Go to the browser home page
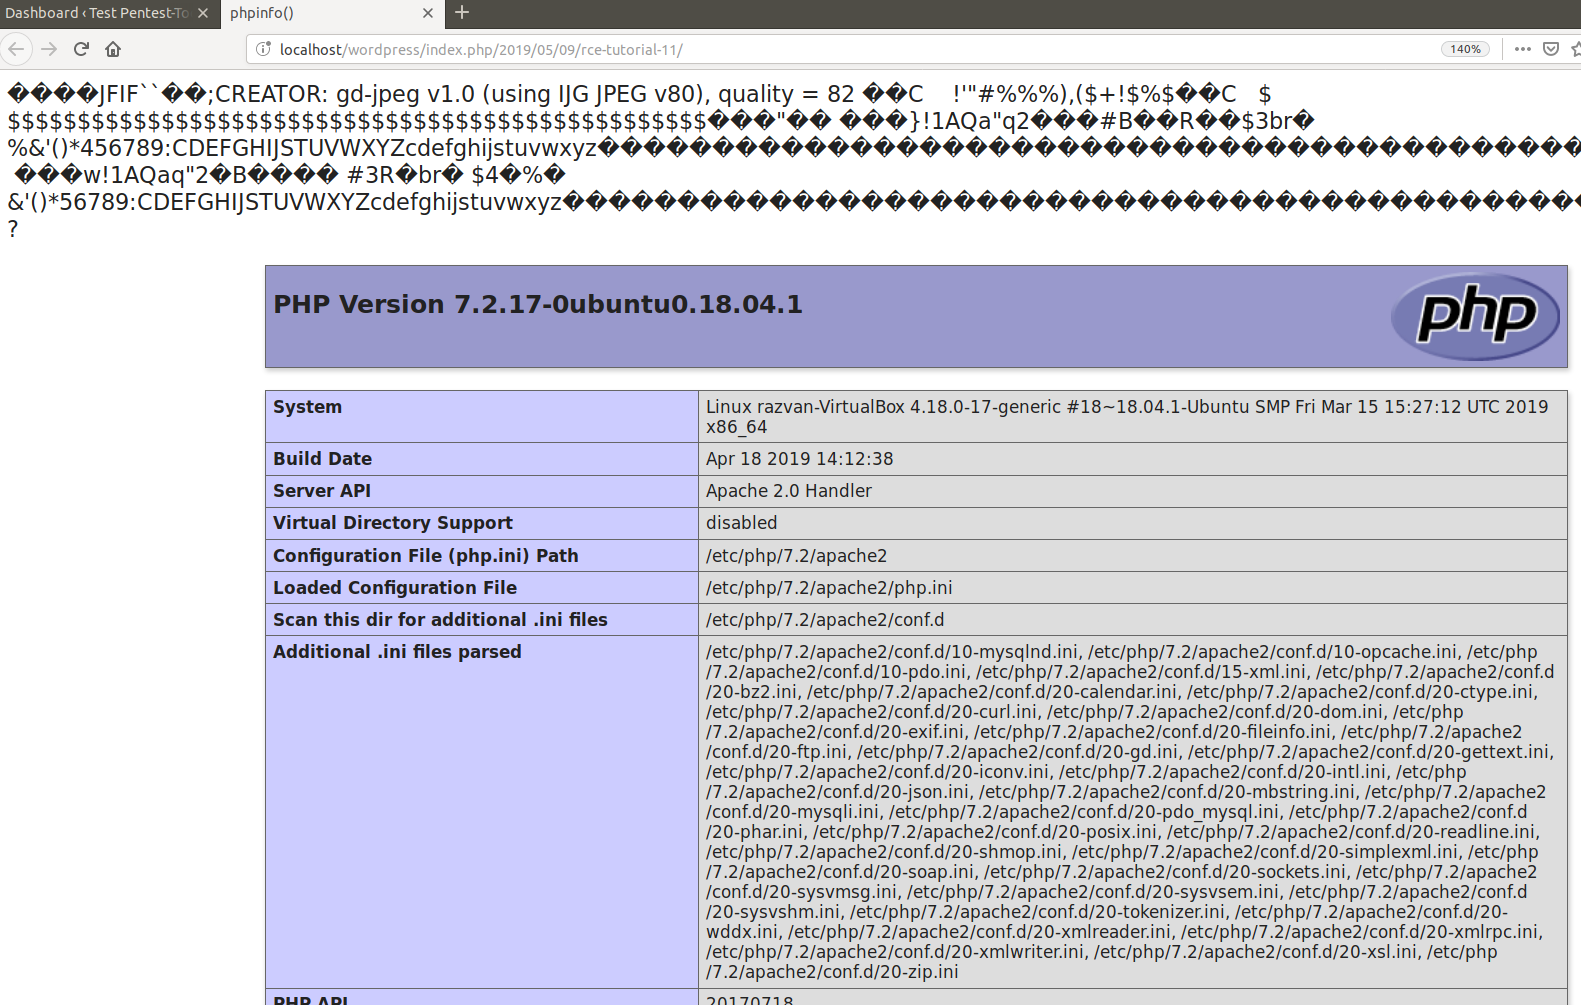This screenshot has height=1005, width=1581. (113, 49)
